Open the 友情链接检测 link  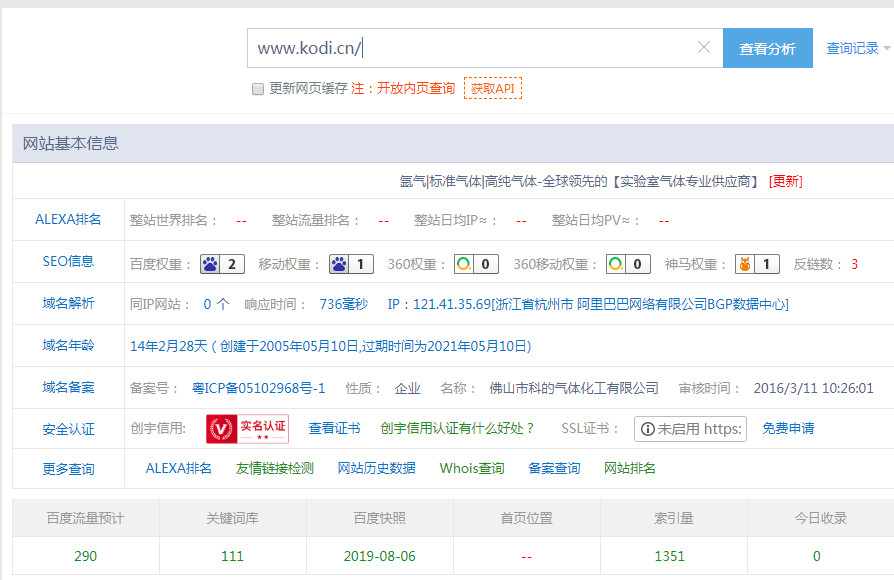[274, 468]
